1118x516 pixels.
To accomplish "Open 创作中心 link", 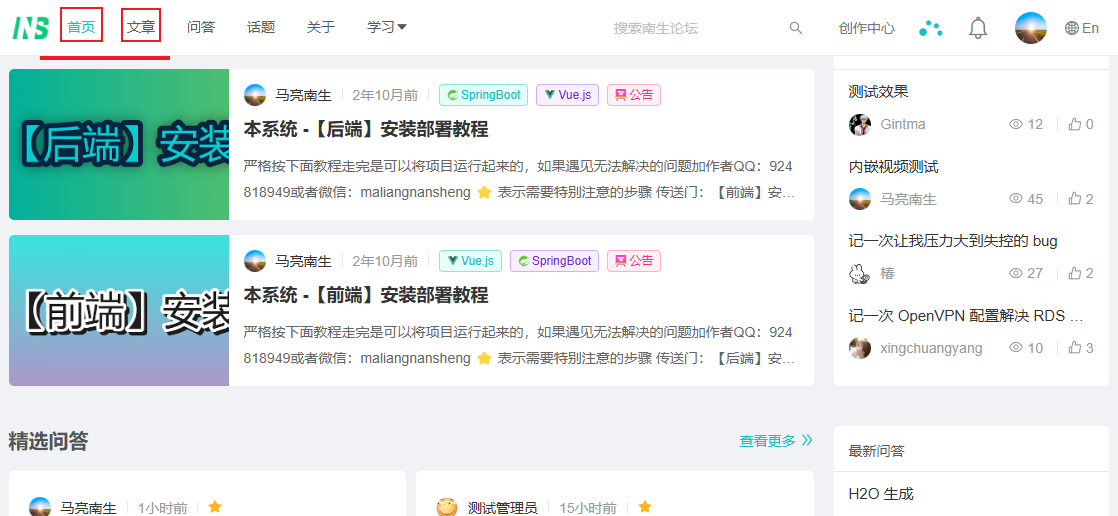I will (866, 28).
